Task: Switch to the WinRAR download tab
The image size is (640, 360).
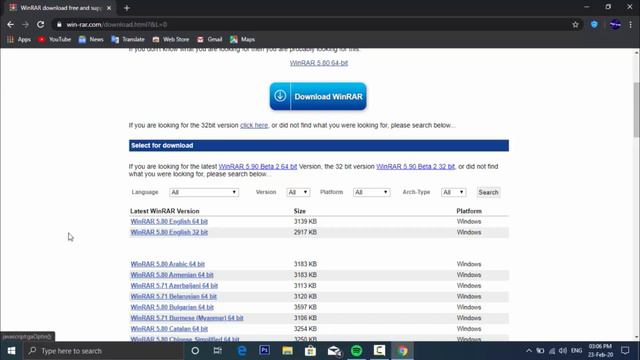Action: click(x=60, y=8)
